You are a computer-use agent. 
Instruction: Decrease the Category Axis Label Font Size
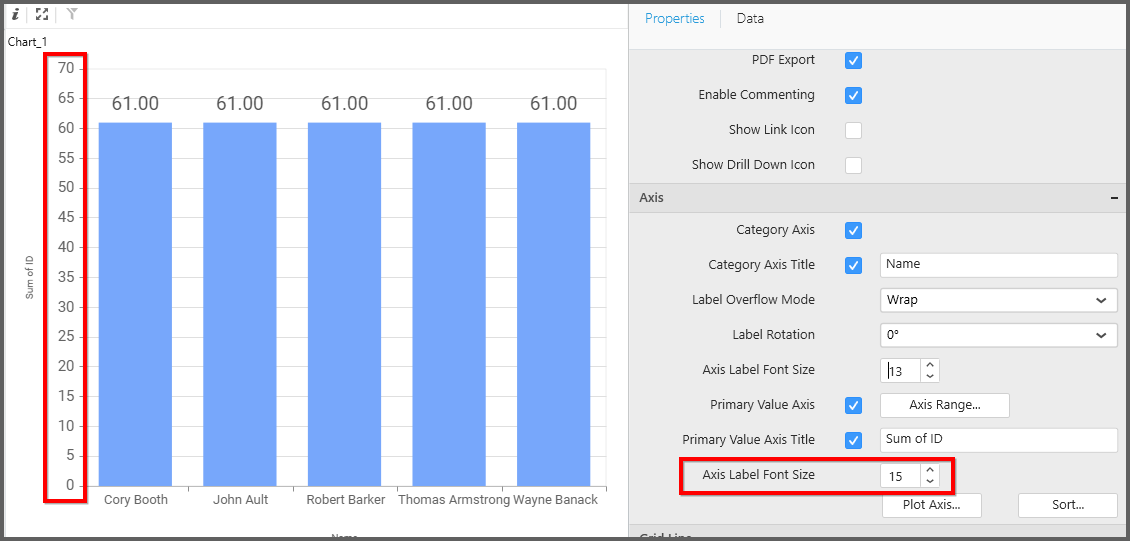[x=930, y=376]
